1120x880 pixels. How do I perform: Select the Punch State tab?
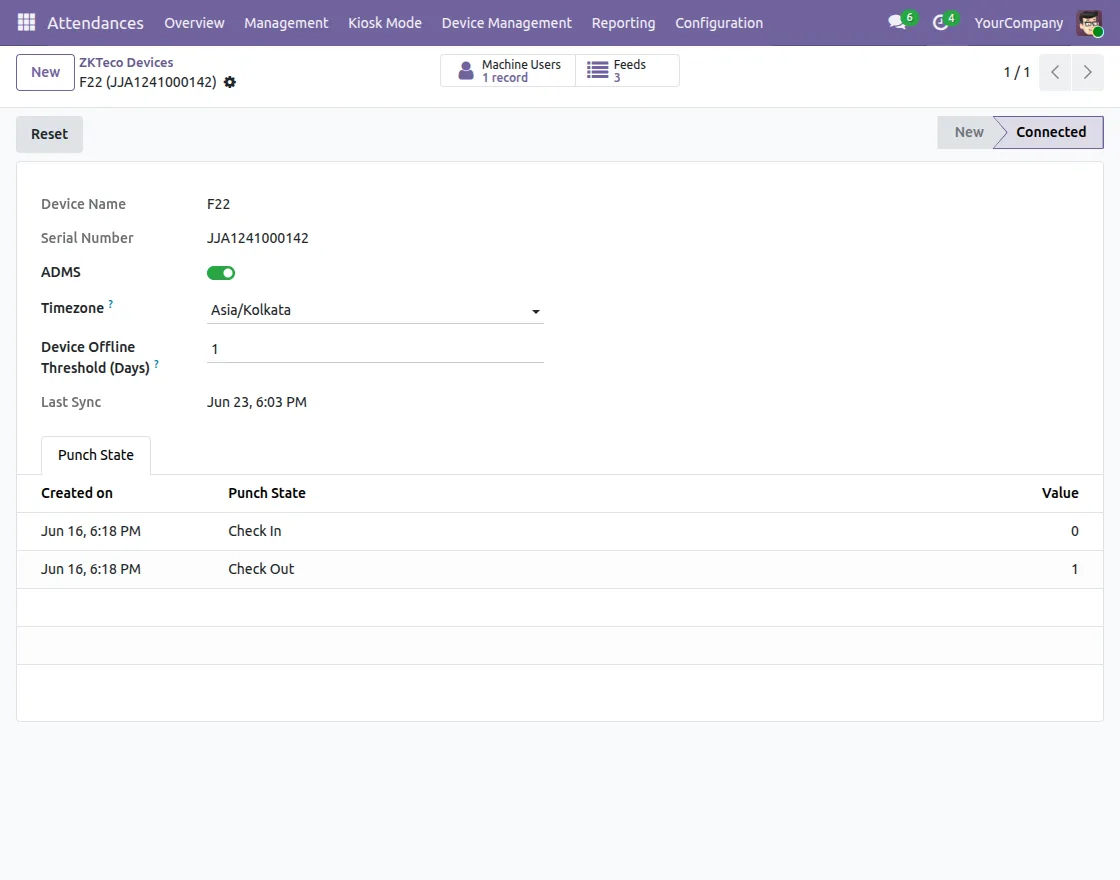(x=96, y=455)
